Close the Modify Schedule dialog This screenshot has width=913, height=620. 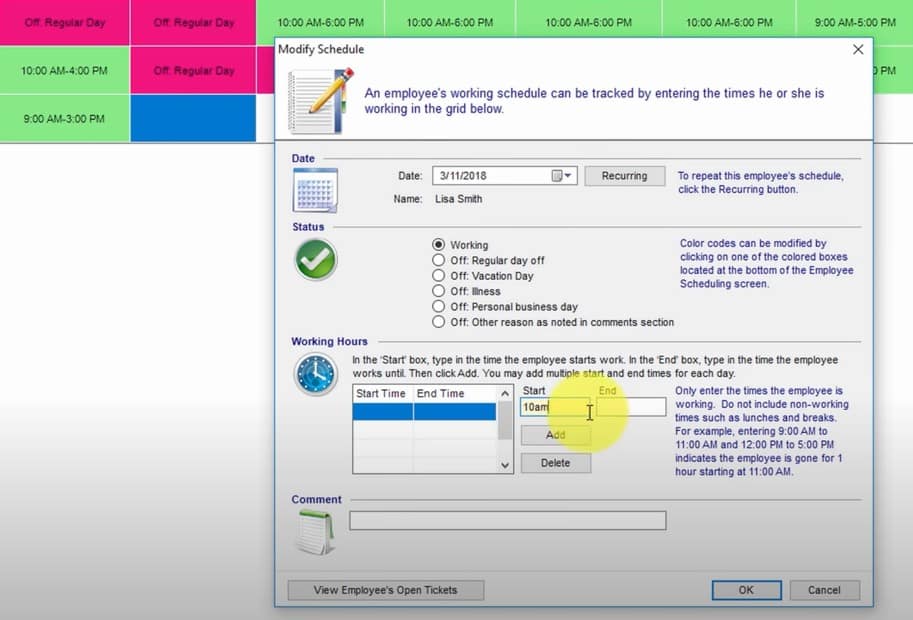click(858, 49)
